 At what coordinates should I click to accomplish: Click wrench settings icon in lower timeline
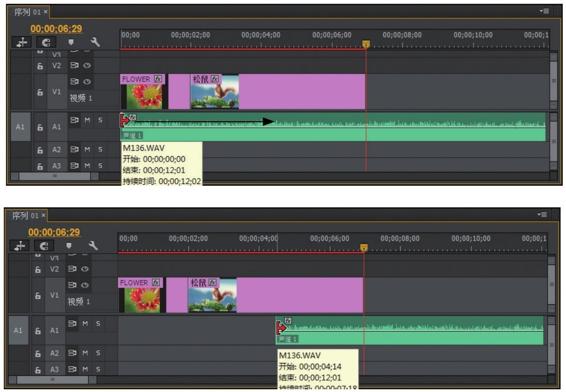(93, 246)
